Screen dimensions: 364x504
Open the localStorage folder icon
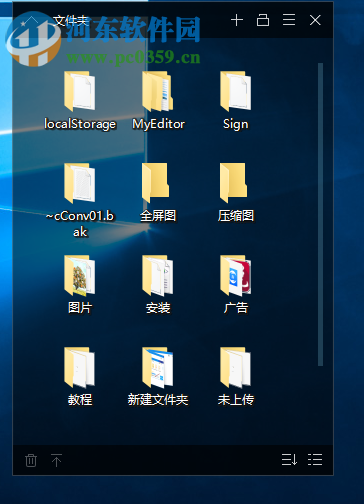(80, 91)
